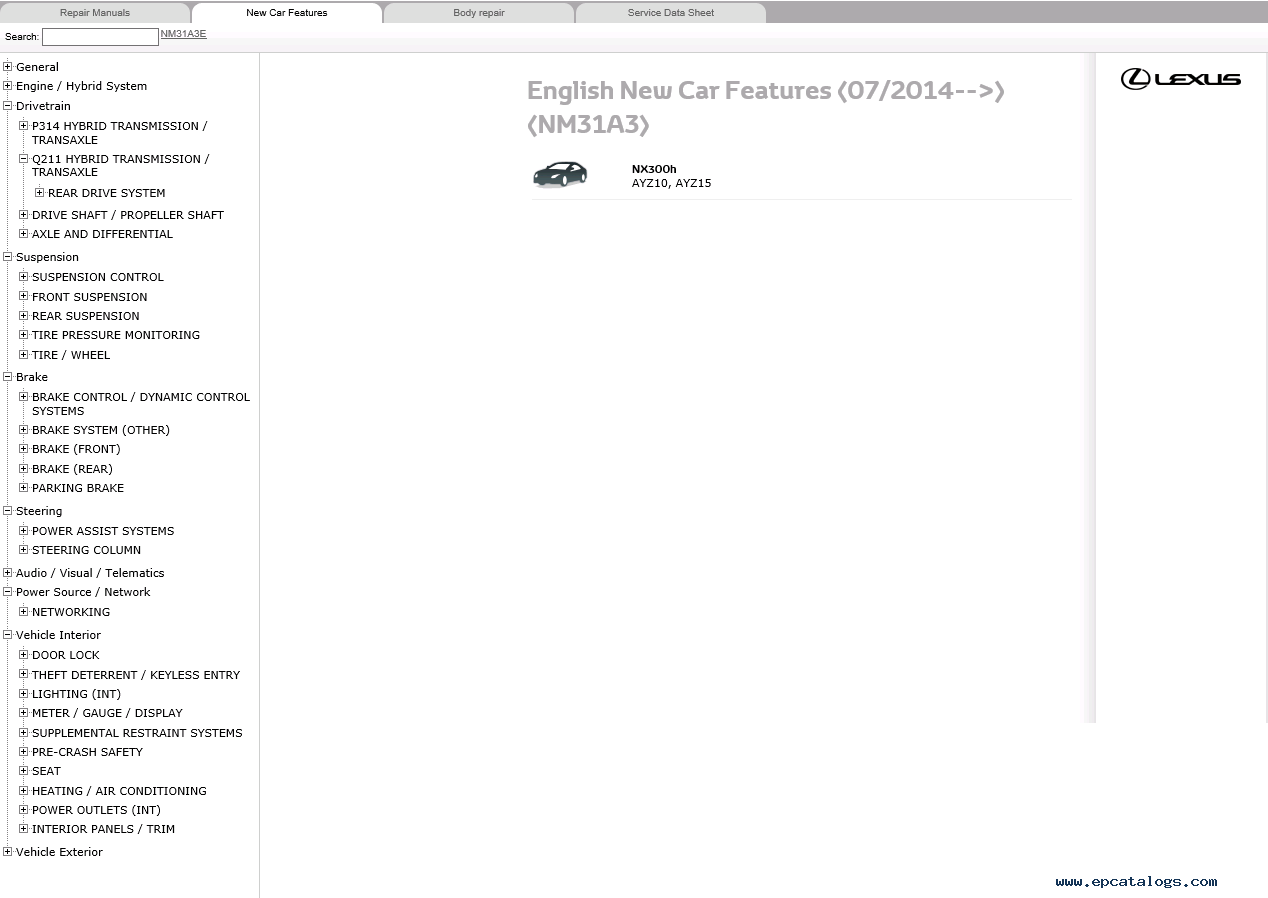Expand the DOOR LOCK node
1268x898 pixels.
pyautogui.click(x=24, y=655)
